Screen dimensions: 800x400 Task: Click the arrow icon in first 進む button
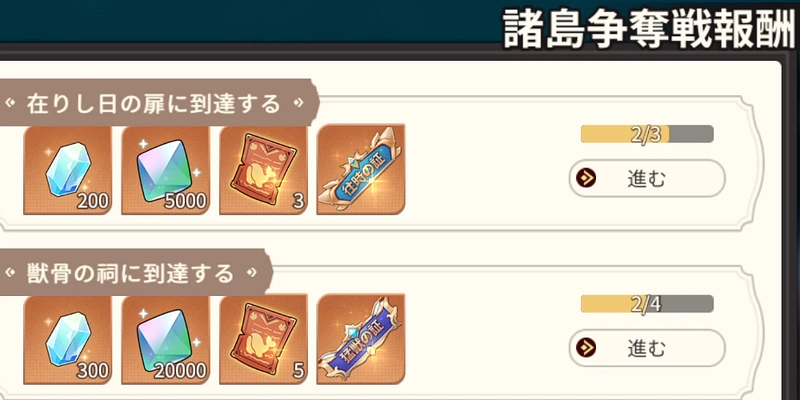click(586, 179)
